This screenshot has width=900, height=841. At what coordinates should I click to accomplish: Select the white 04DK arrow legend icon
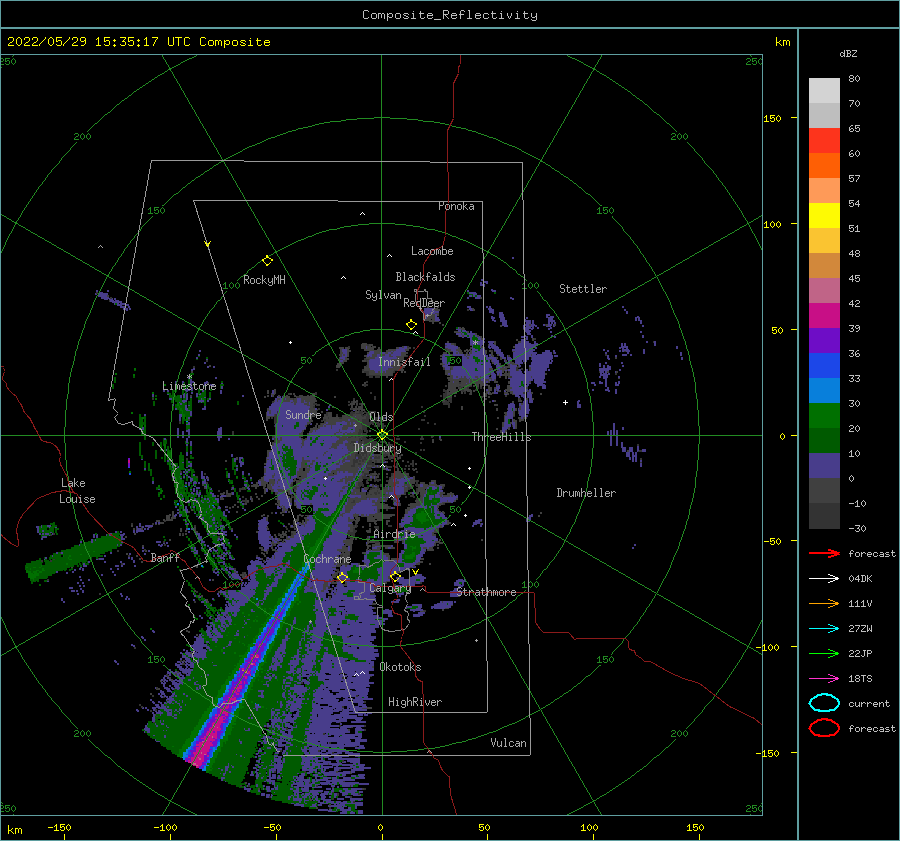pos(824,579)
